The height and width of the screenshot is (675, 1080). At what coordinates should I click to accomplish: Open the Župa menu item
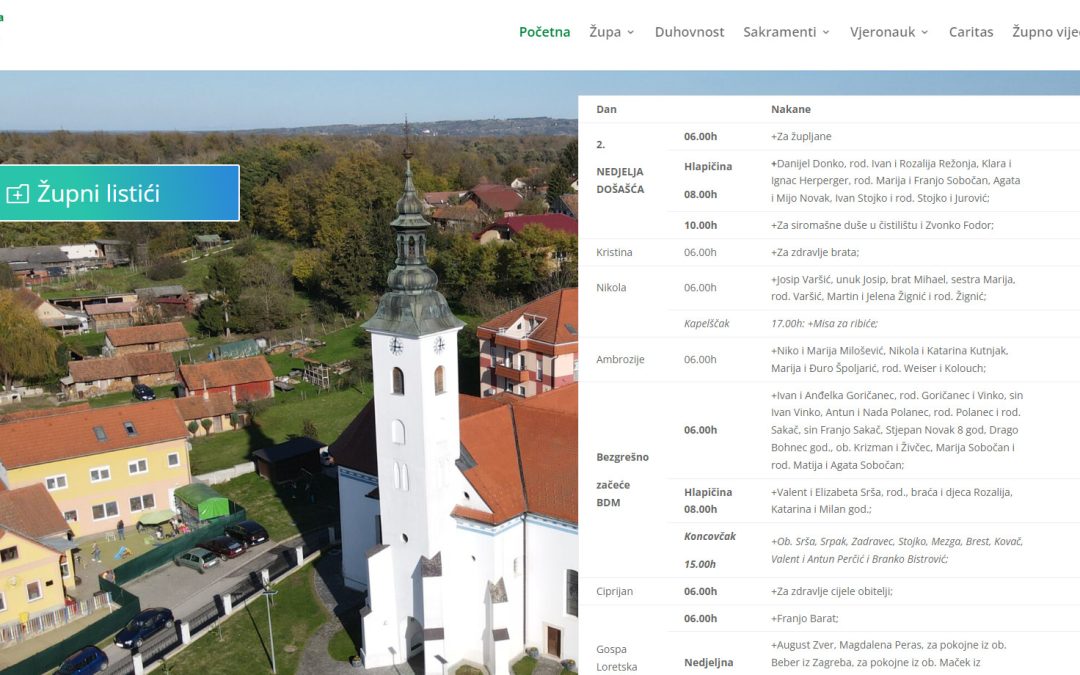tap(605, 32)
